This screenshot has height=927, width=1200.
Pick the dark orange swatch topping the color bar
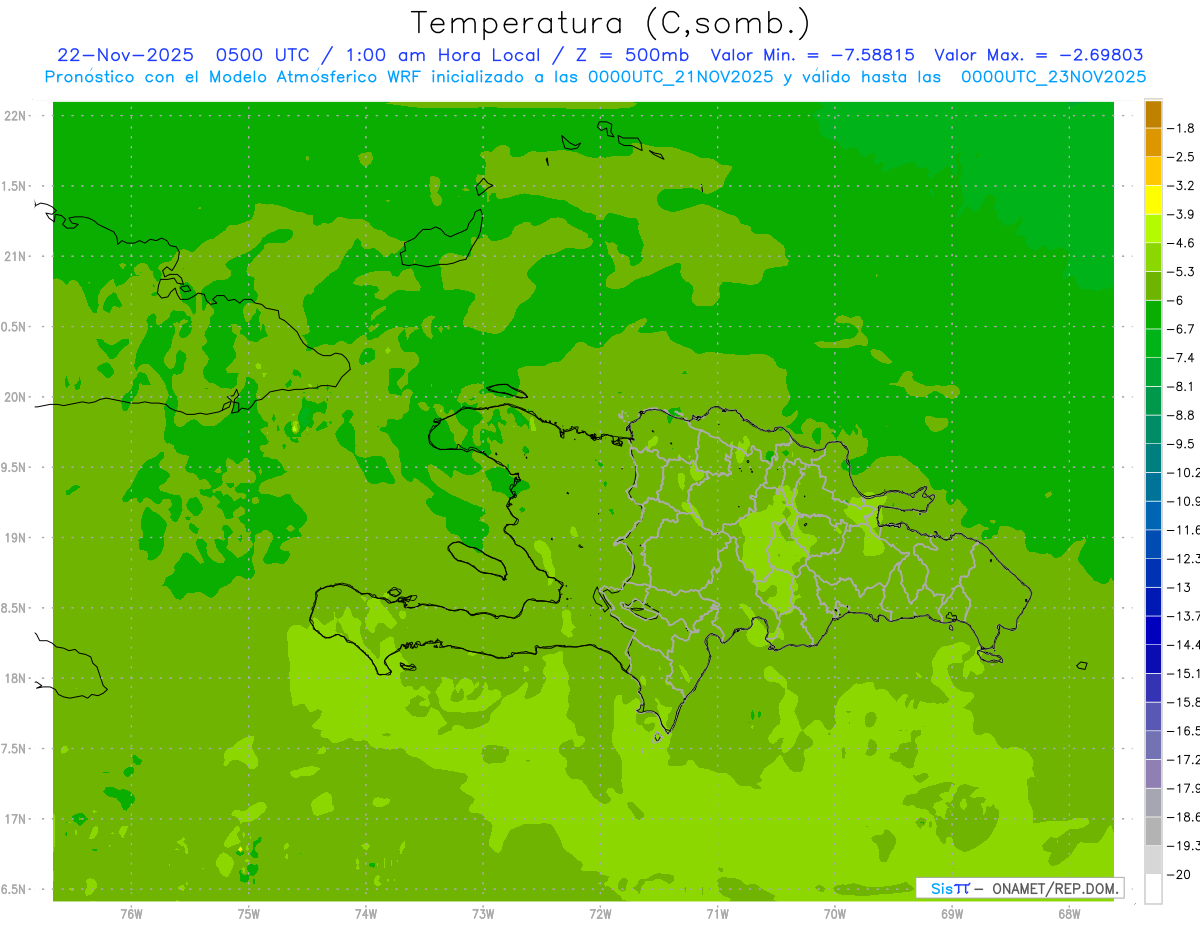coord(1153,114)
